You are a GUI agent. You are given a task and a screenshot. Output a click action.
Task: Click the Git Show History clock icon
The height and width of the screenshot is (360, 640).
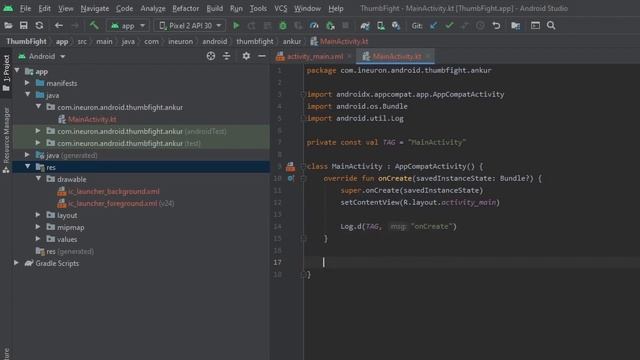[480, 26]
